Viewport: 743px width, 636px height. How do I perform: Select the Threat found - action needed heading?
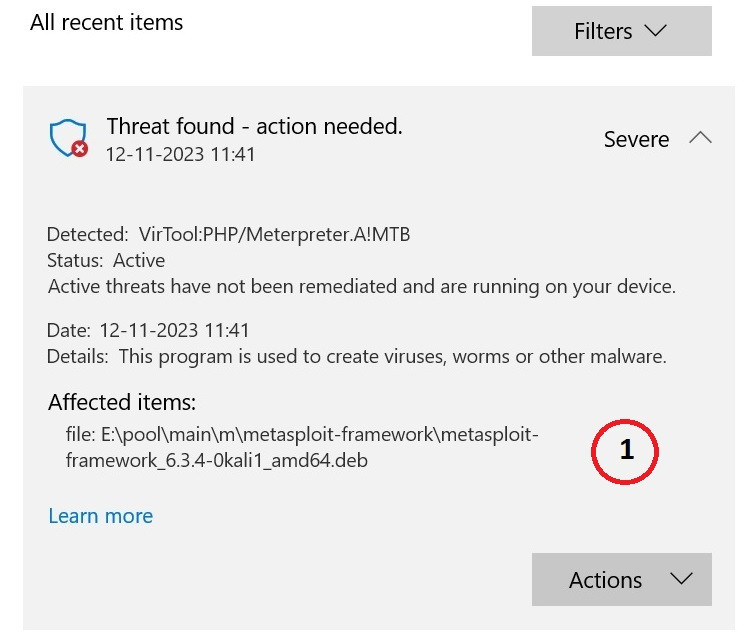[x=254, y=126]
